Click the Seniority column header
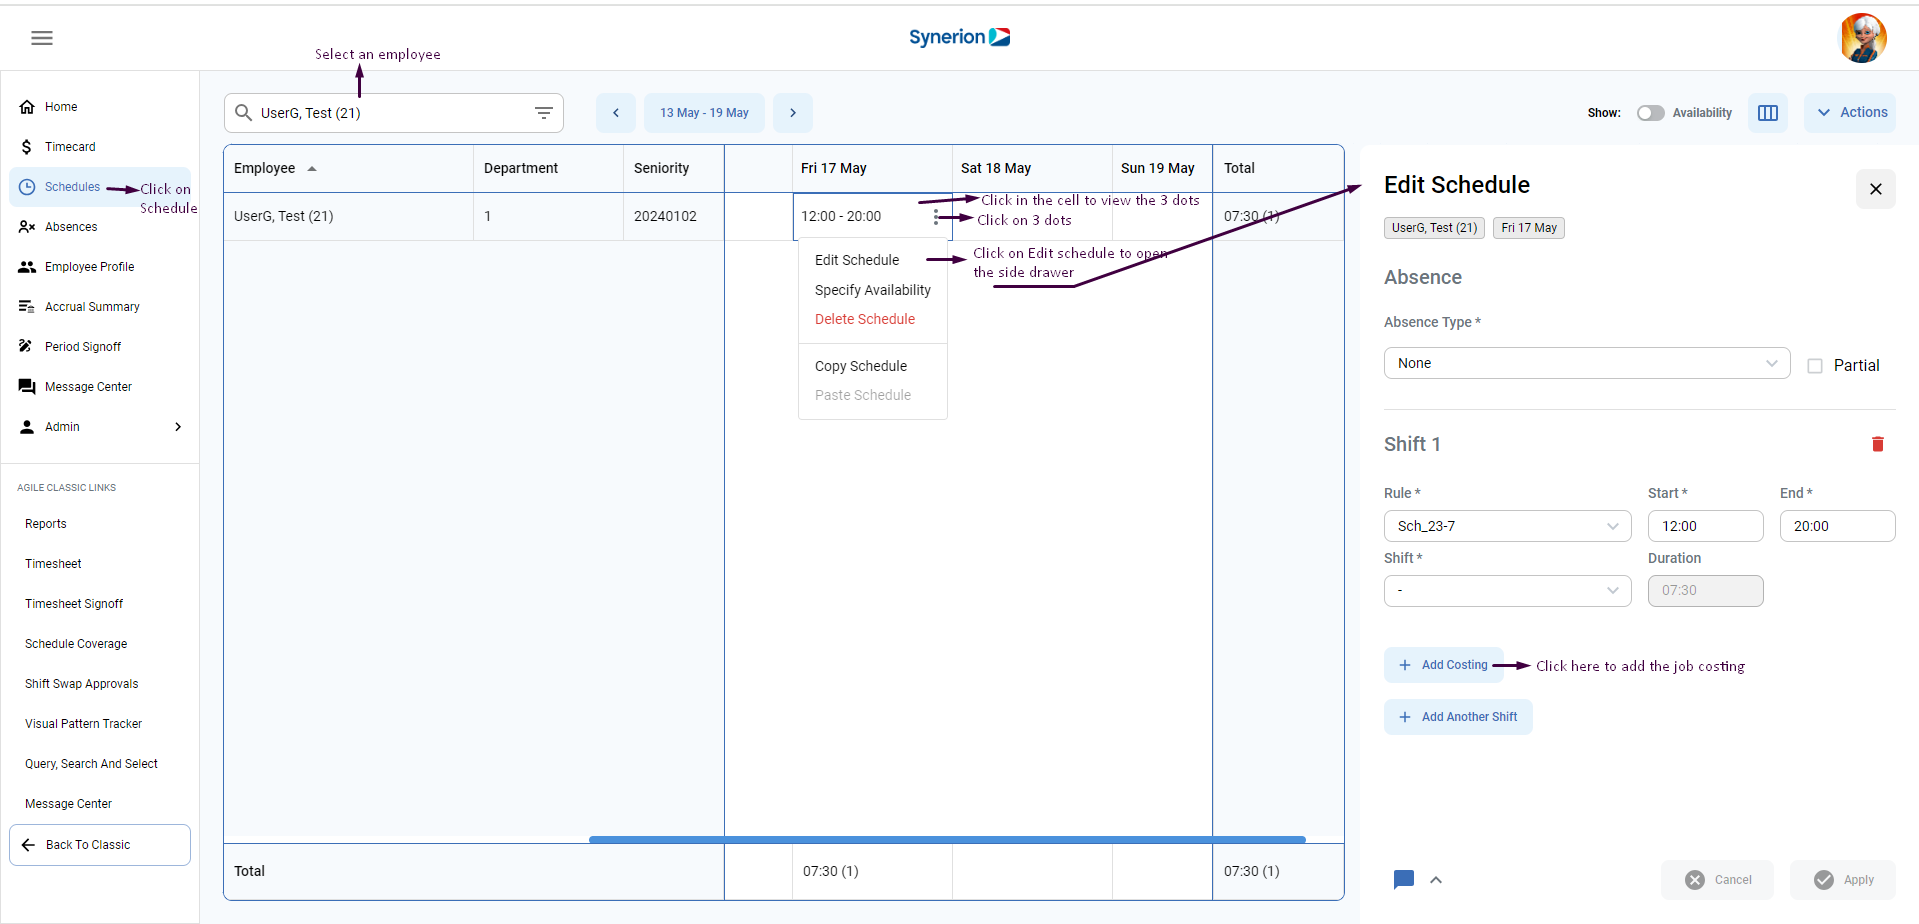The height and width of the screenshot is (924, 1919). click(x=674, y=169)
